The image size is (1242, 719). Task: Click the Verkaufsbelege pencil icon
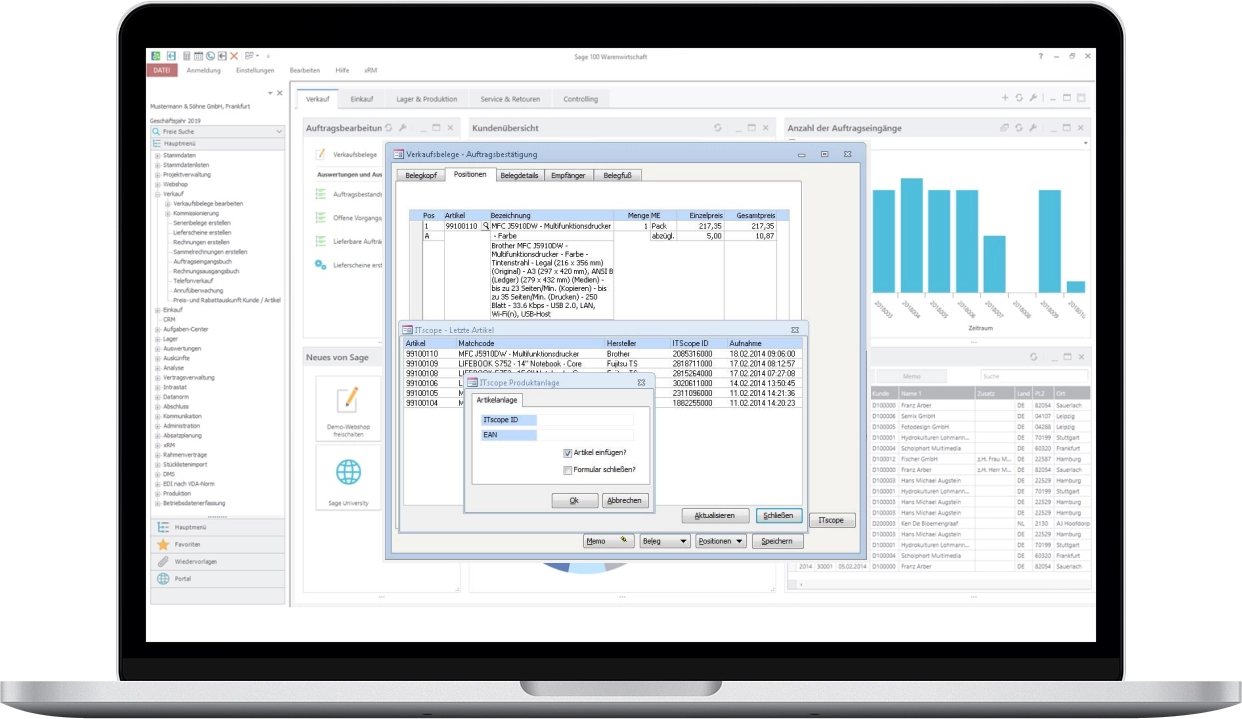click(321, 155)
